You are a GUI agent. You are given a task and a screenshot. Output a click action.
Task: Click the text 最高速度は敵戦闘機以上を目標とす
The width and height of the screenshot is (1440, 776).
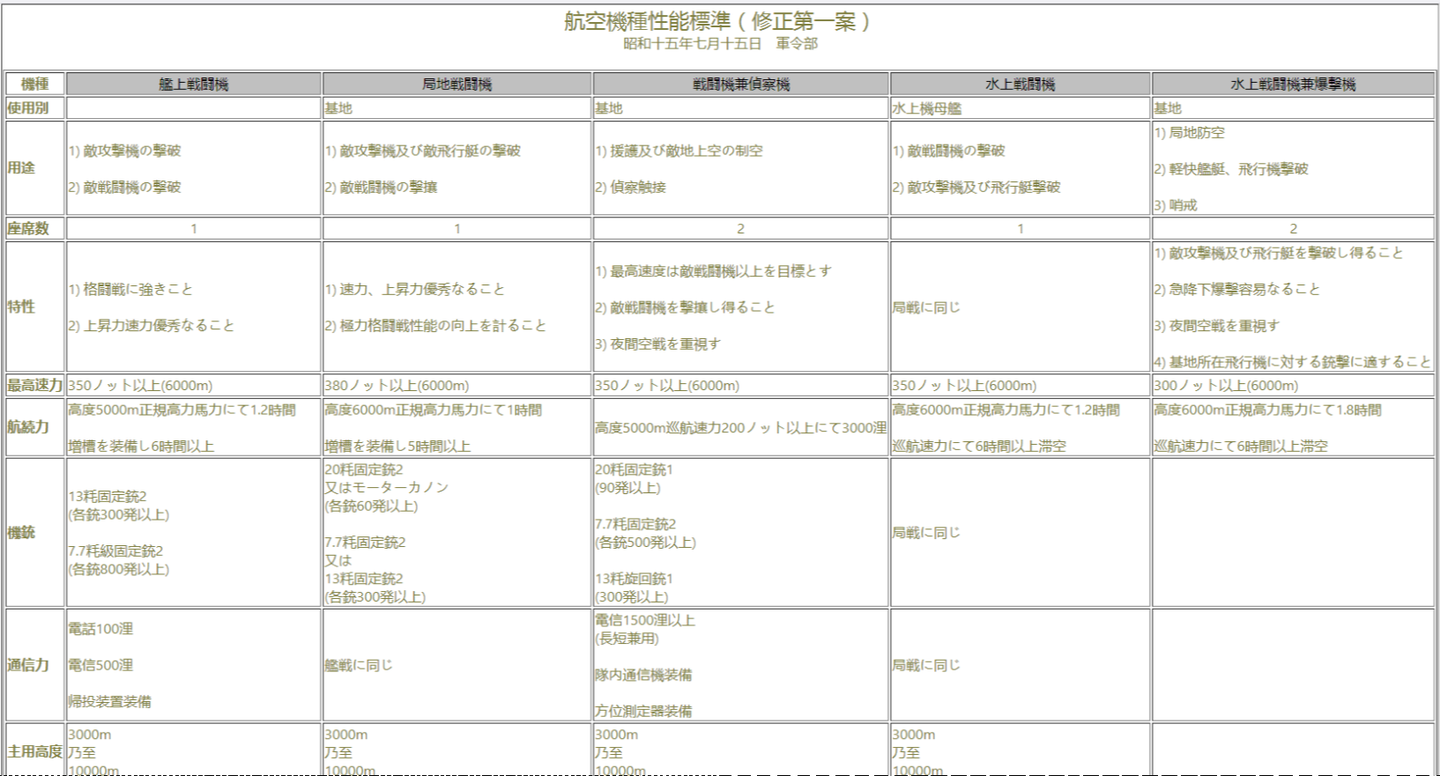[x=721, y=271]
